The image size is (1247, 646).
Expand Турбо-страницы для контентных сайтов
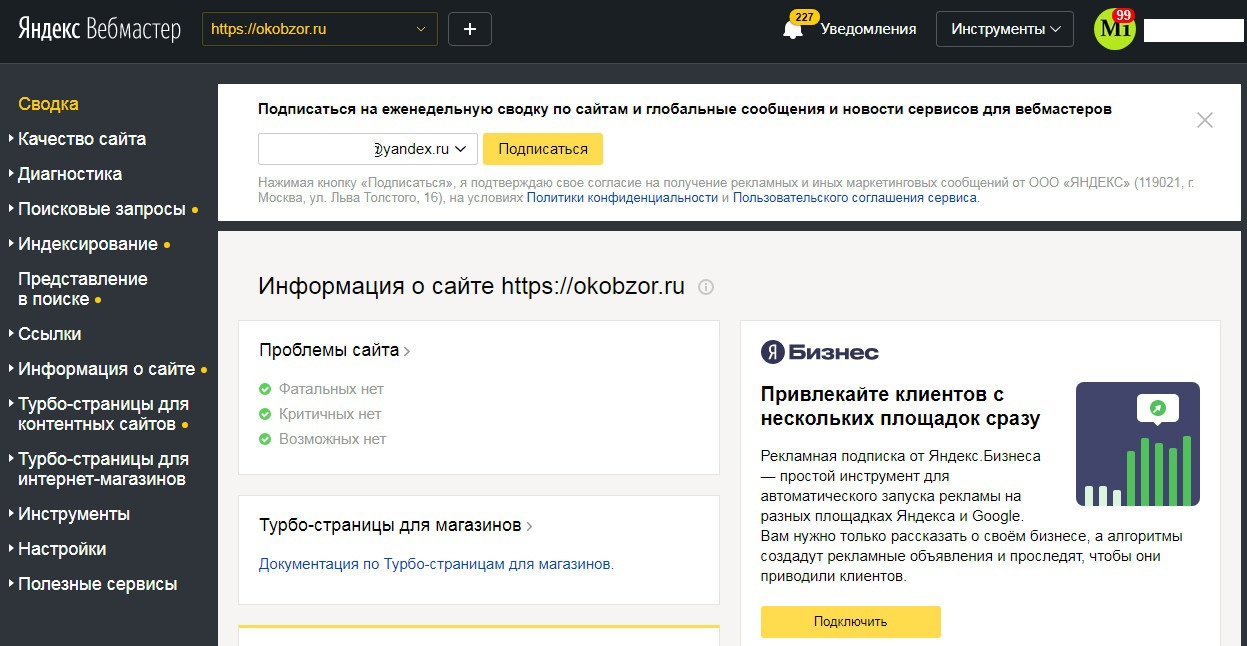tap(103, 414)
